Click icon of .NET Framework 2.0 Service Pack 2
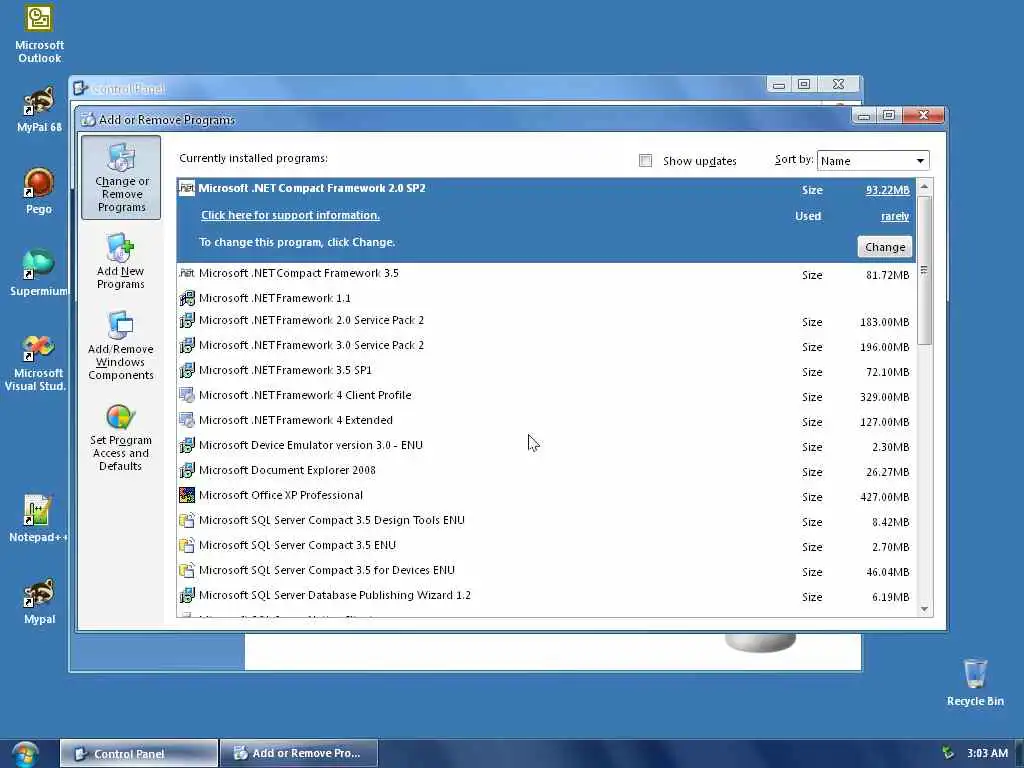Viewport: 1024px width, 768px height. click(x=187, y=321)
